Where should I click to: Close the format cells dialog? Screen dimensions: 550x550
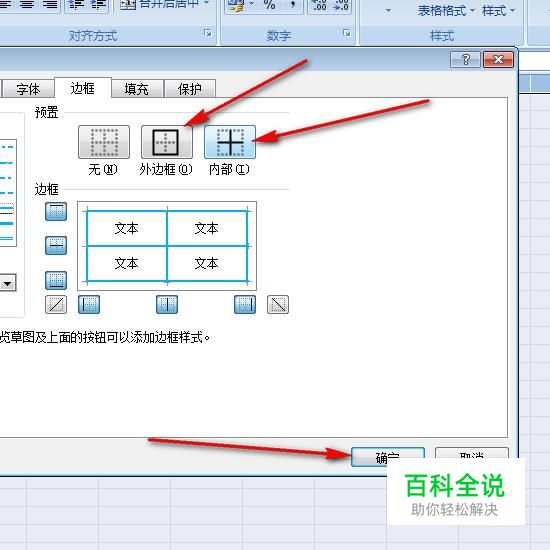point(498,59)
